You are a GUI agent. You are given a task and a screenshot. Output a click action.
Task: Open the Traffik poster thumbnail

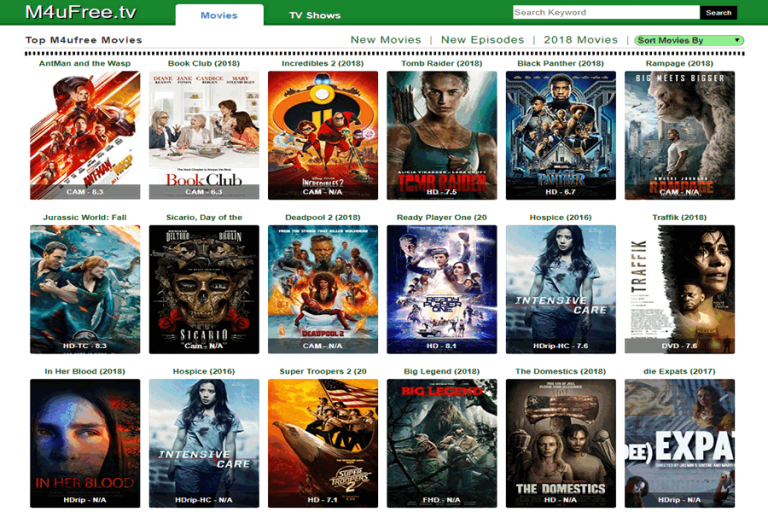(x=679, y=289)
